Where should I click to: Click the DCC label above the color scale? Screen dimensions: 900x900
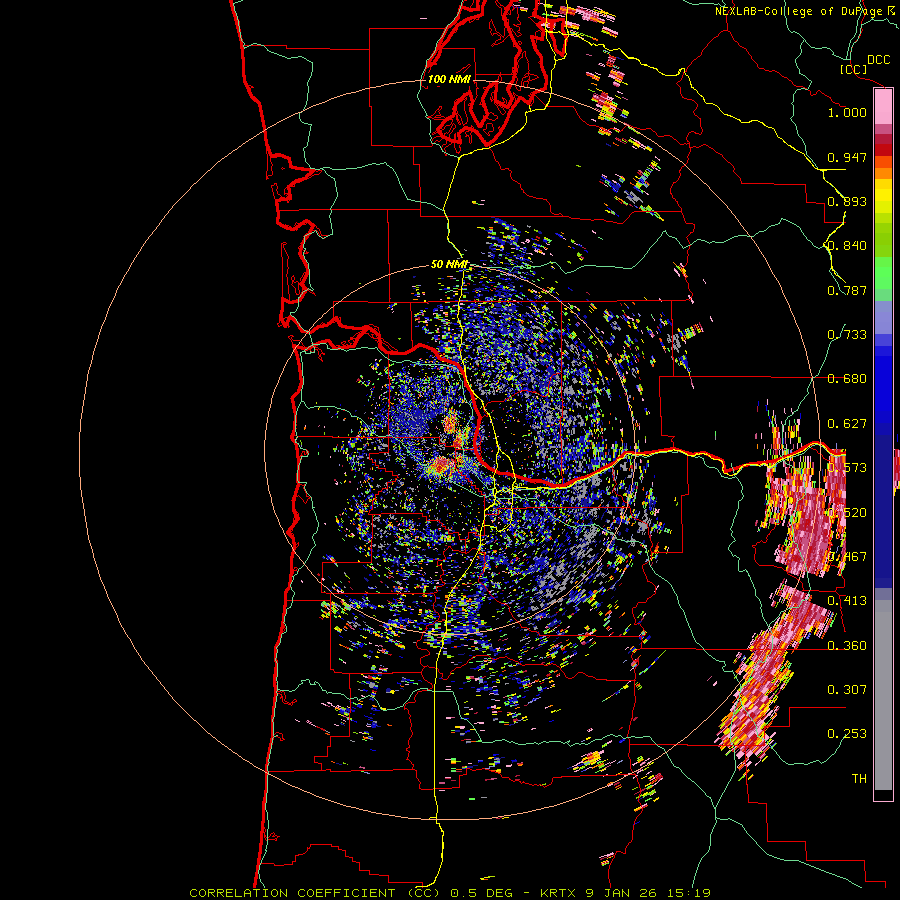(878, 60)
